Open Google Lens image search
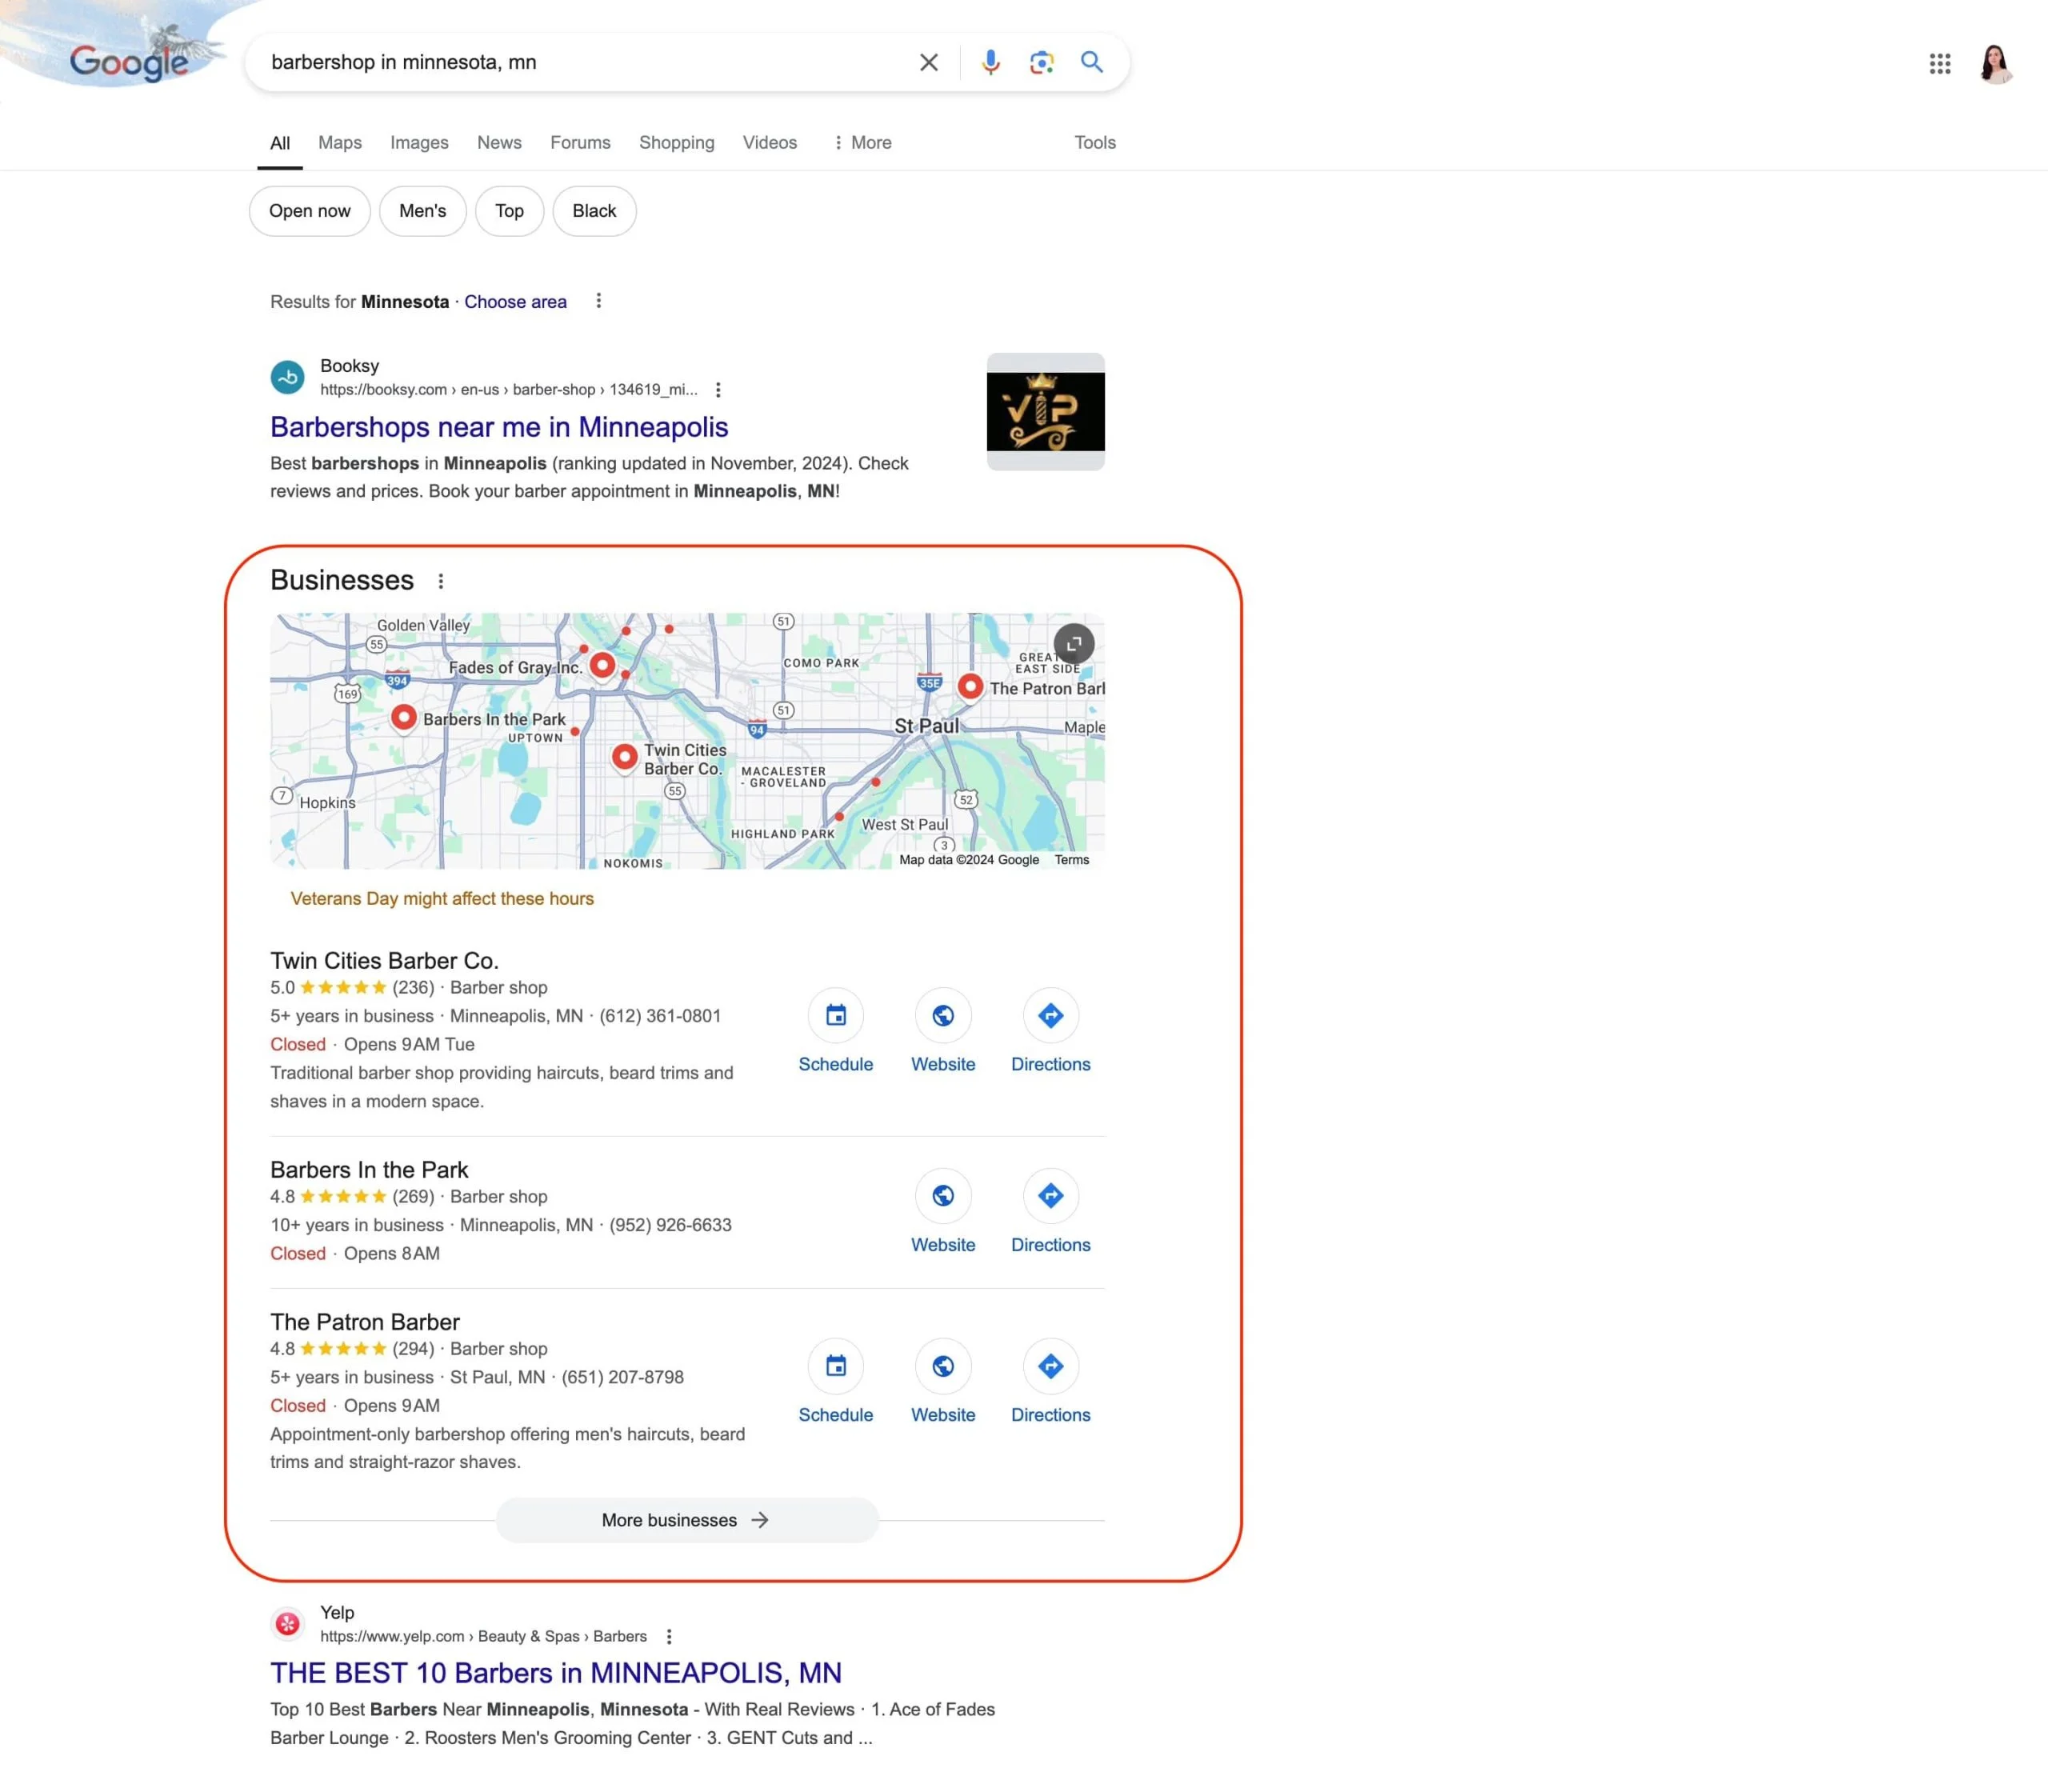 [x=1040, y=62]
